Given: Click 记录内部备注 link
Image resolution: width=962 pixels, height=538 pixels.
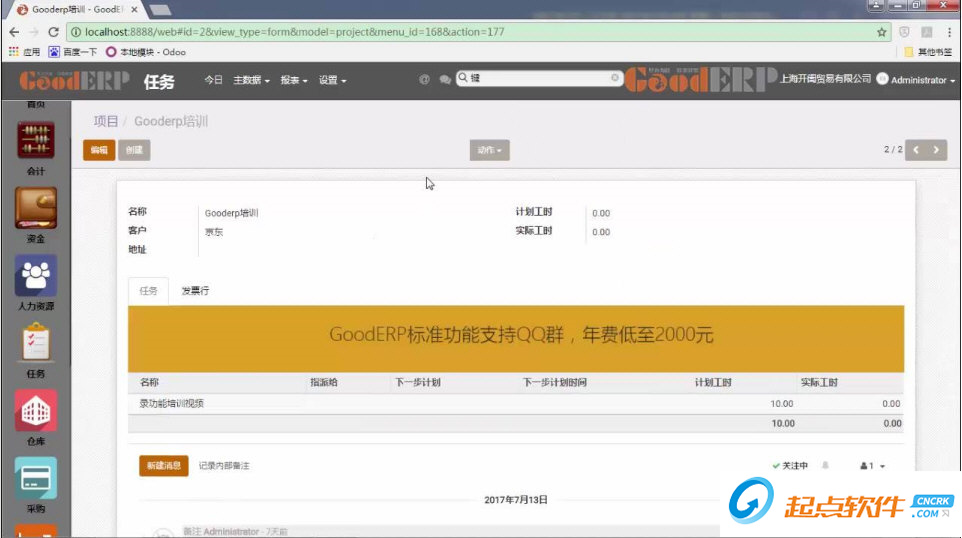Looking at the screenshot, I should tap(224, 466).
